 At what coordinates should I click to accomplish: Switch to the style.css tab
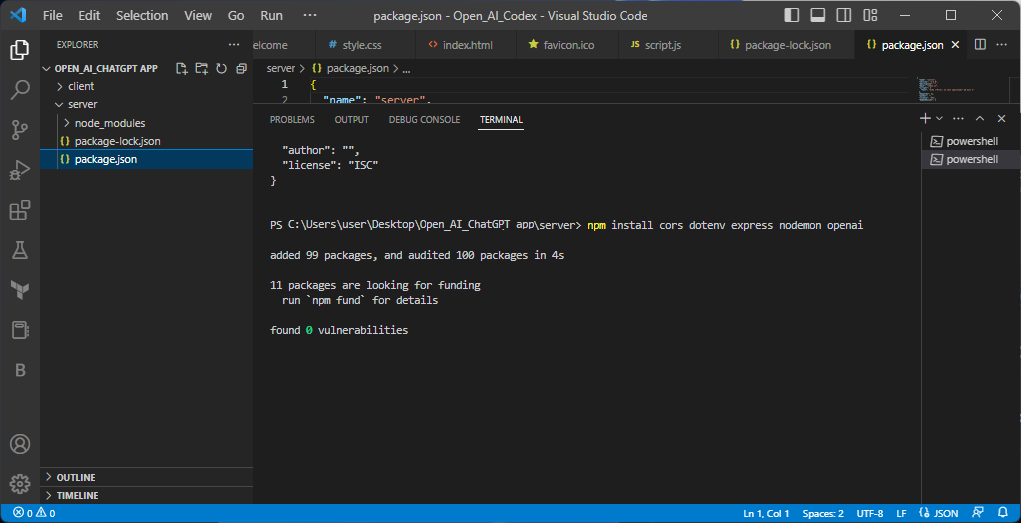pyautogui.click(x=362, y=45)
